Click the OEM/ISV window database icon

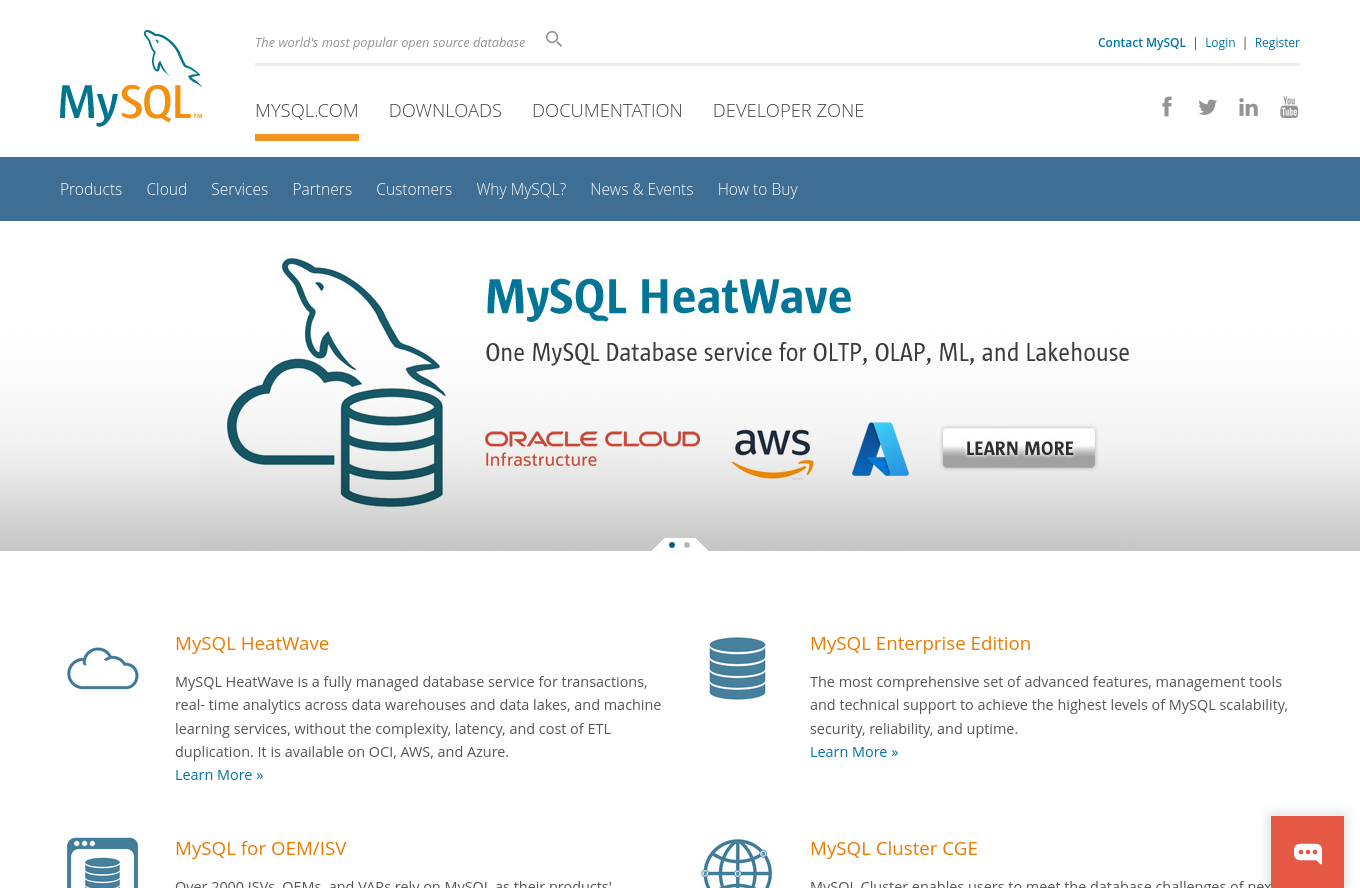pos(102,863)
